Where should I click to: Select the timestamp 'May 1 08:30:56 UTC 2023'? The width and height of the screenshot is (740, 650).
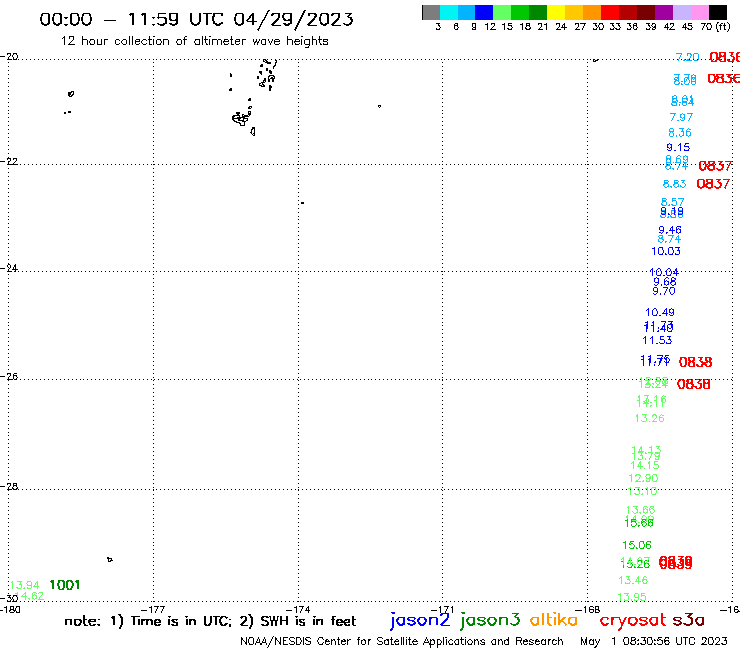coord(654,641)
